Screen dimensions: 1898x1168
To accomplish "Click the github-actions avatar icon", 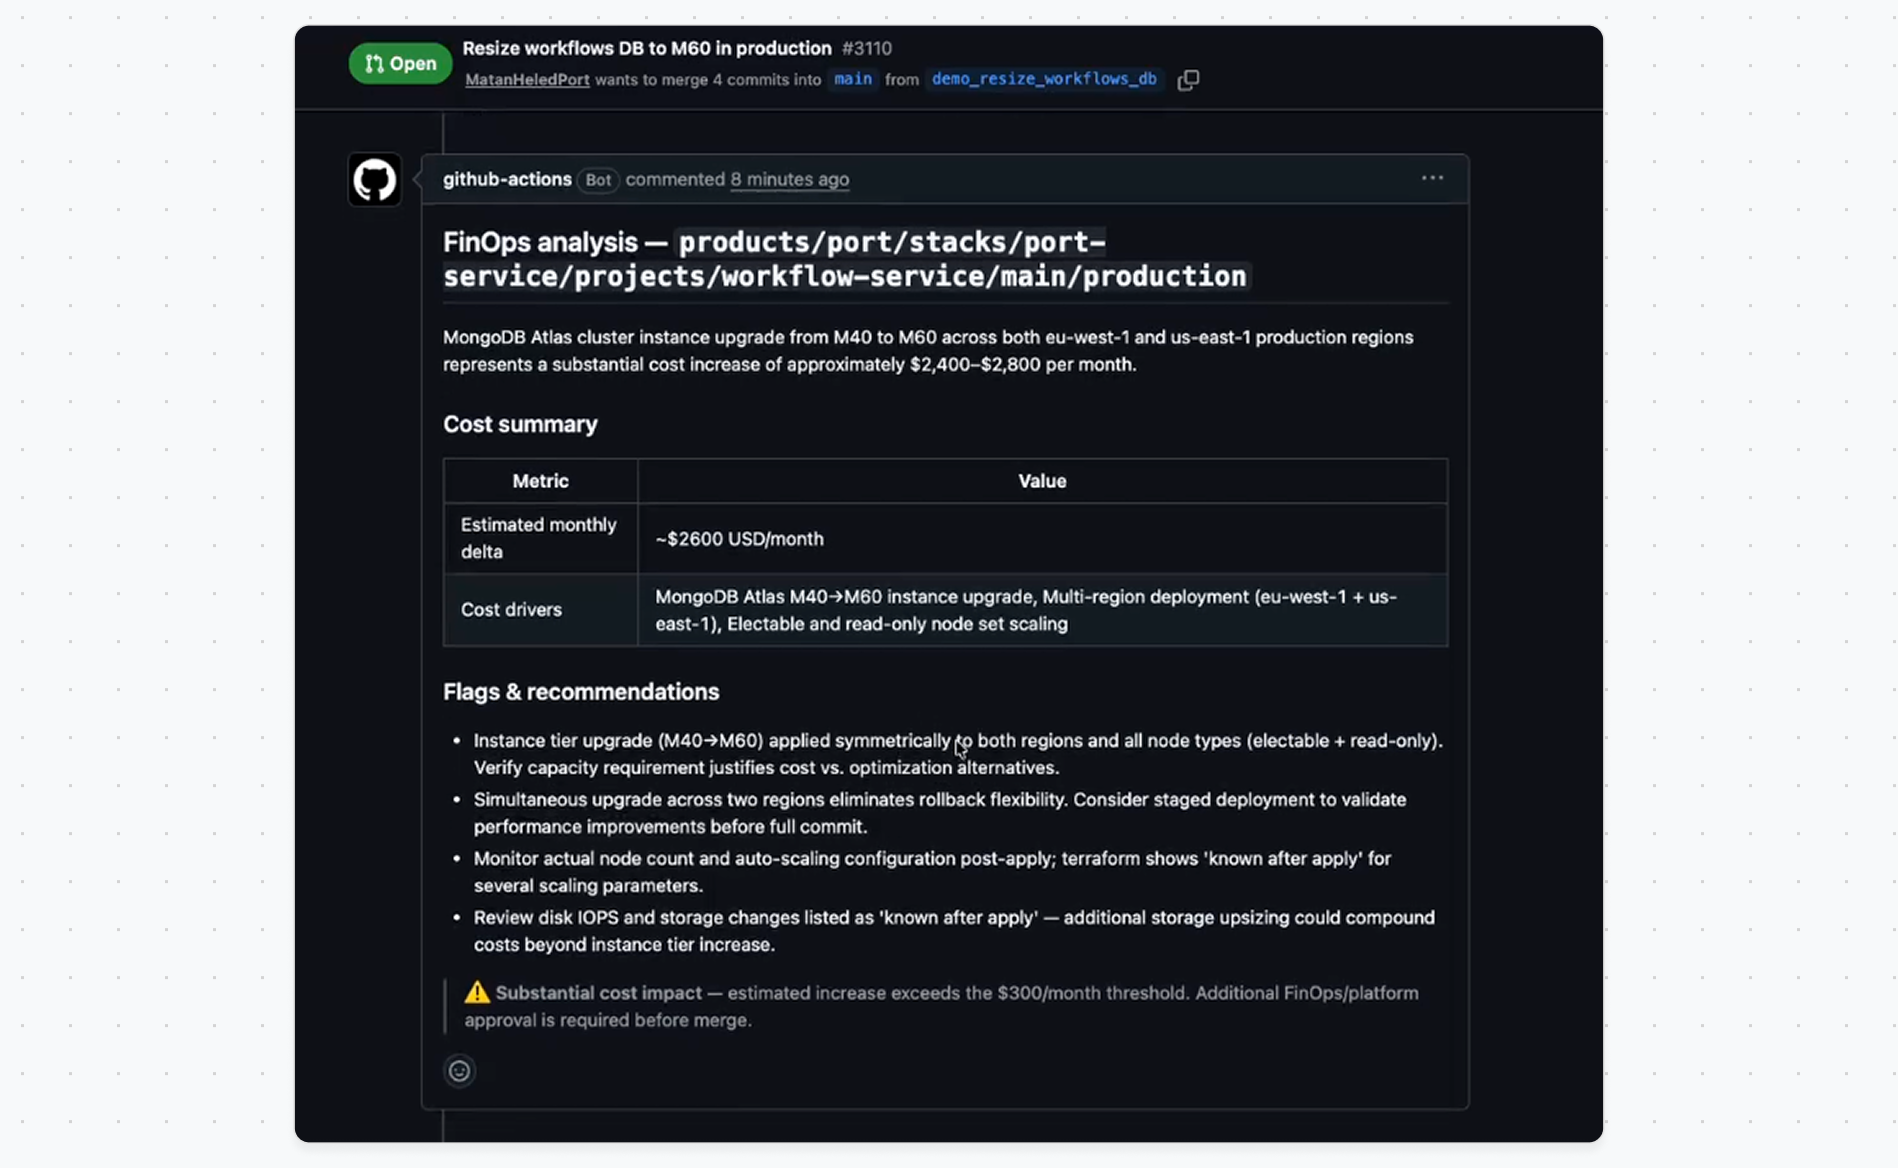I will click(375, 180).
